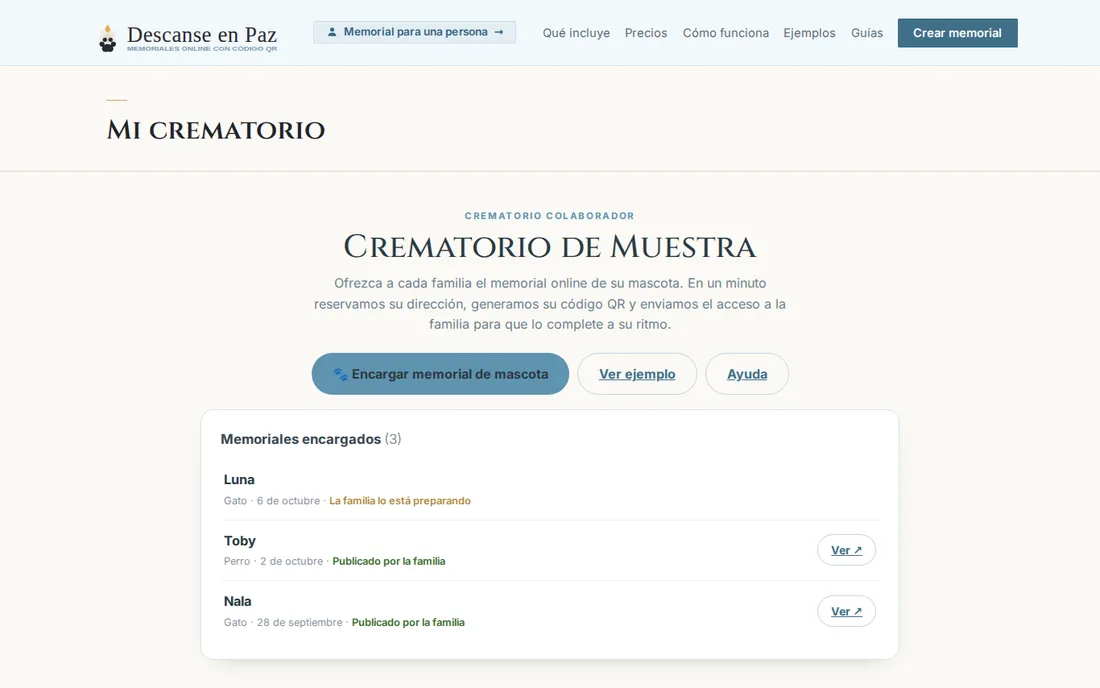Click the Memoriales encargados heading

pyautogui.click(x=301, y=439)
